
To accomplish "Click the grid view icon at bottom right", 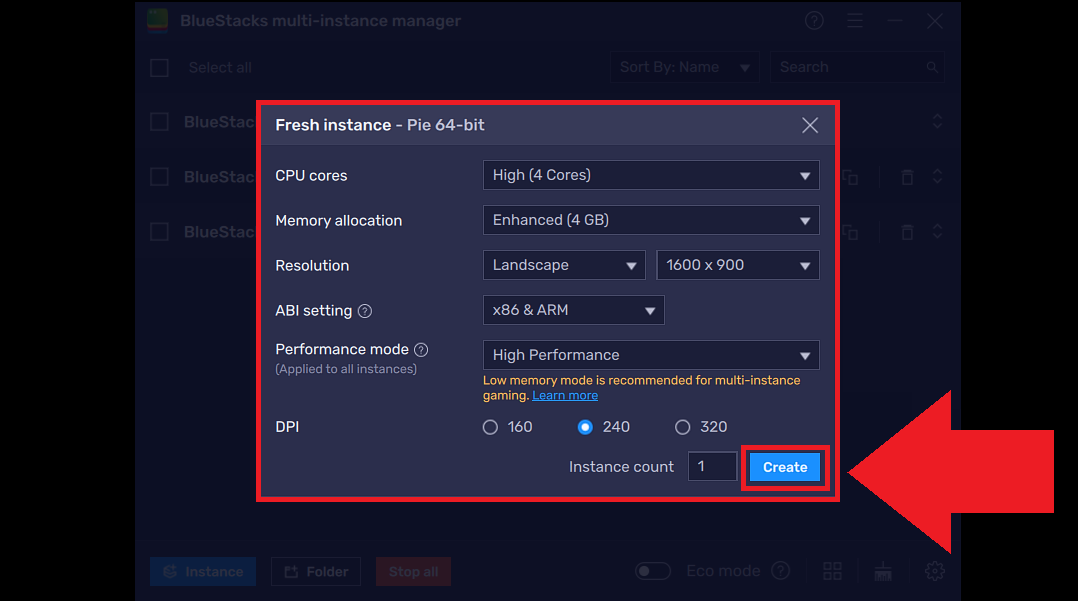I will [x=832, y=571].
